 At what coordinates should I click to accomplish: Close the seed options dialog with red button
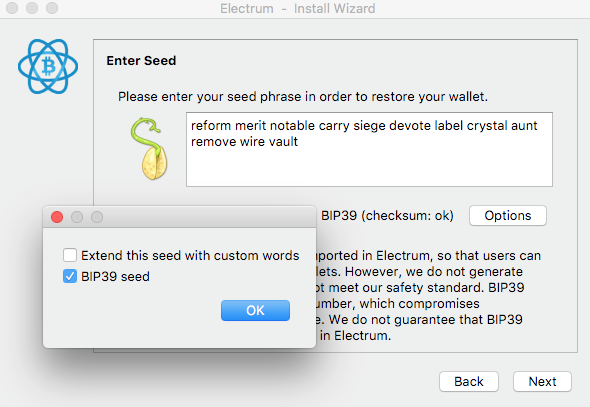57,217
